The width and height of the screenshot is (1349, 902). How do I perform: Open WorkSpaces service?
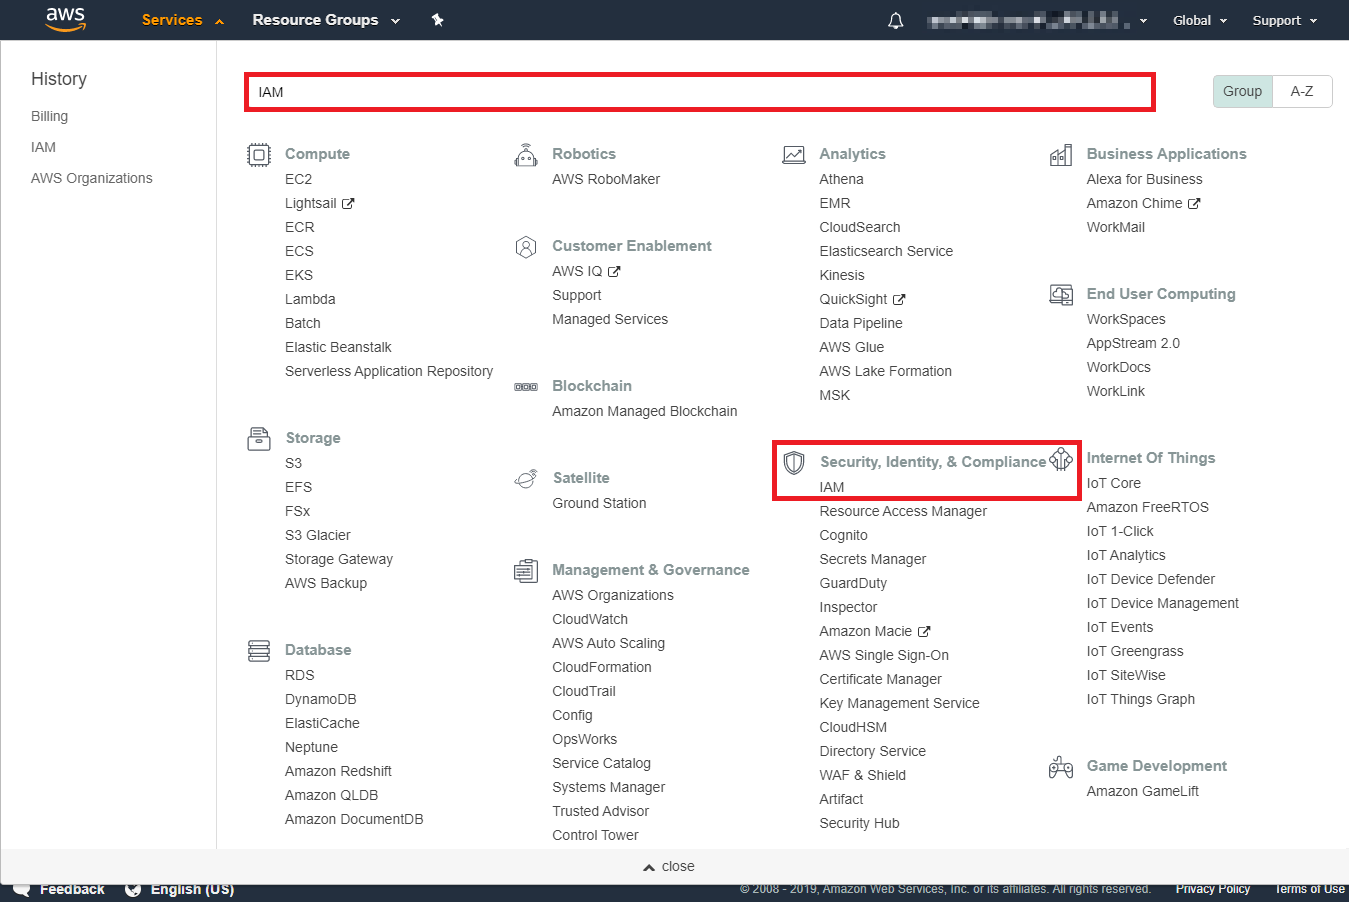1126,319
